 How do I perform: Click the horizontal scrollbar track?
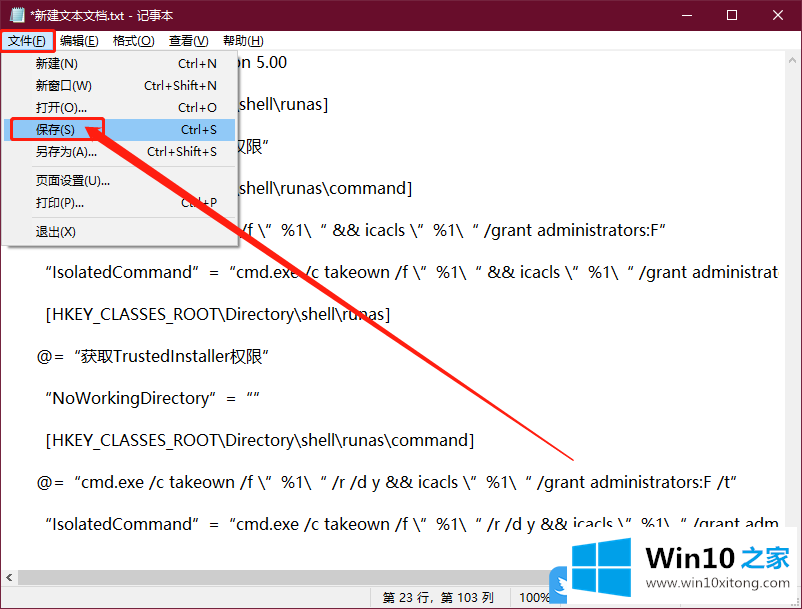(284, 578)
